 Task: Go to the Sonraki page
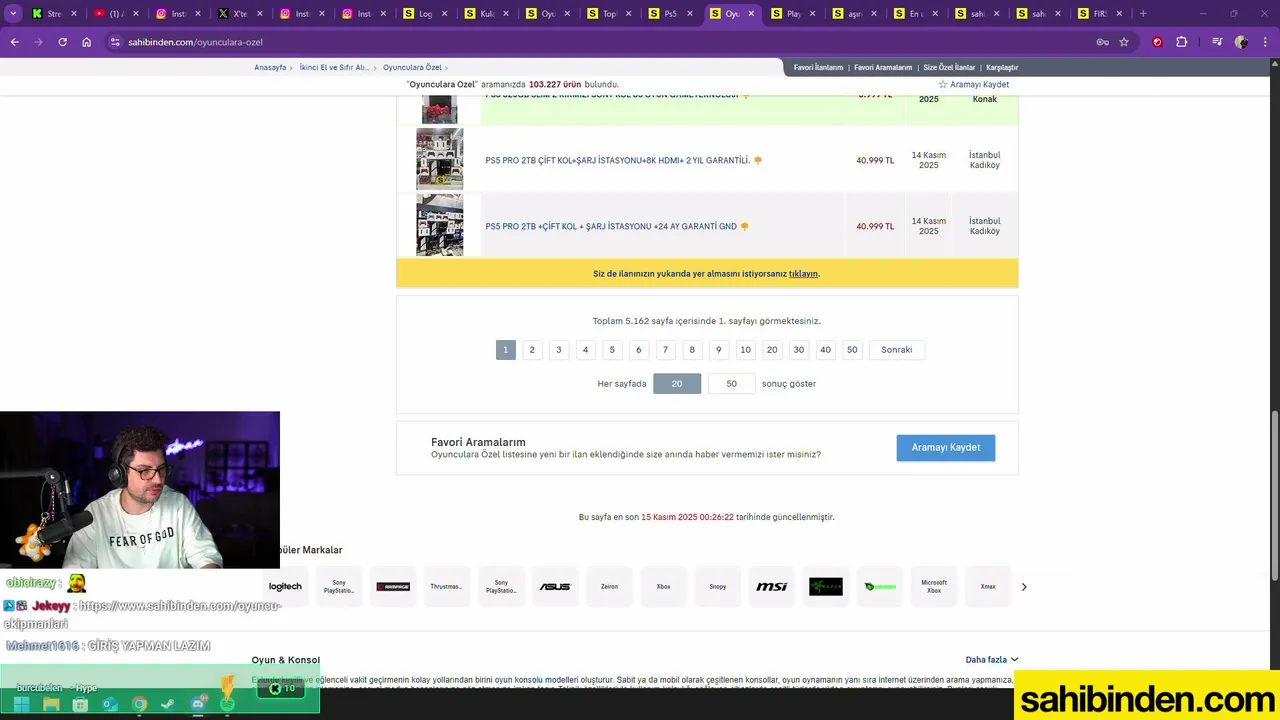pos(897,350)
